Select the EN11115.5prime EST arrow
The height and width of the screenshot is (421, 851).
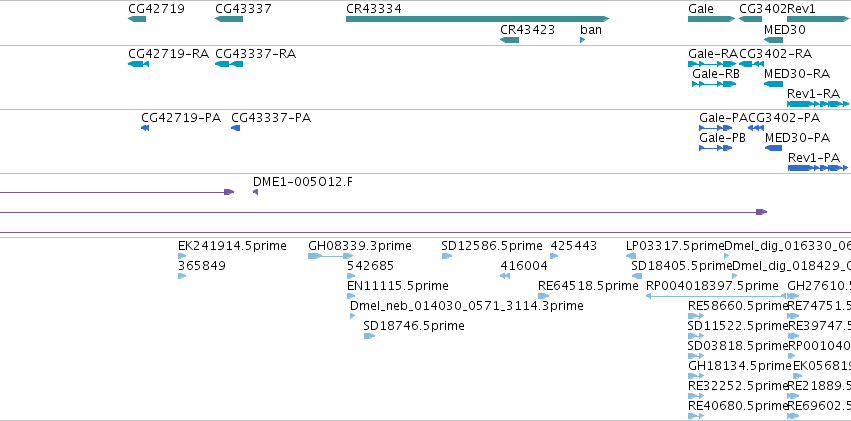pos(351,296)
